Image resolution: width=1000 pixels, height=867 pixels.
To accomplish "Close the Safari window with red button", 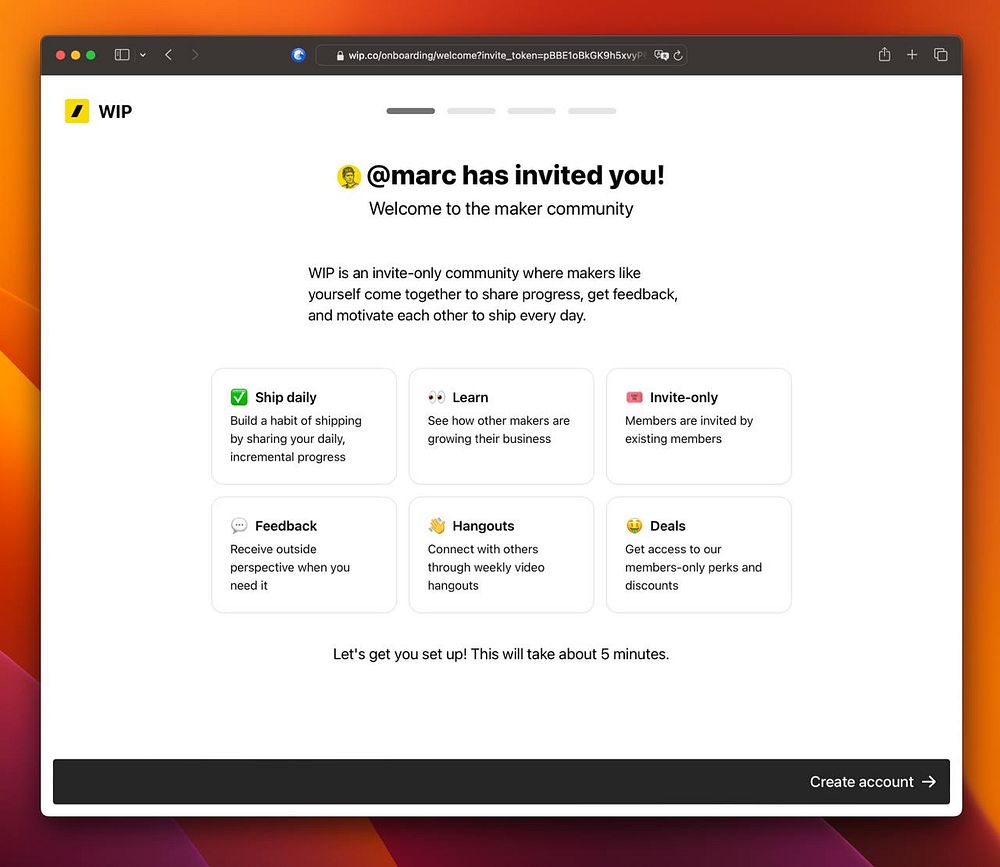I will click(61, 55).
